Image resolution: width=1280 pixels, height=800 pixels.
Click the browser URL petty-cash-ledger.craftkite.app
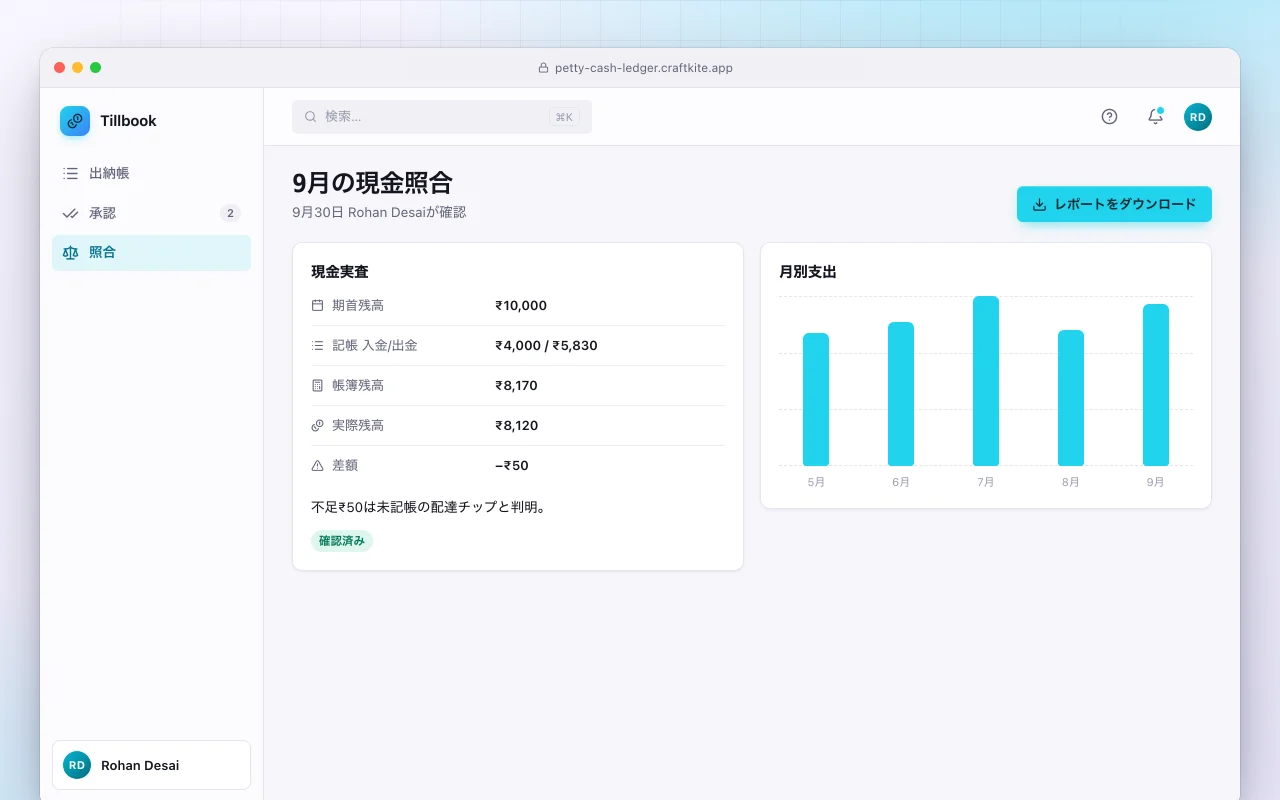pyautogui.click(x=644, y=68)
